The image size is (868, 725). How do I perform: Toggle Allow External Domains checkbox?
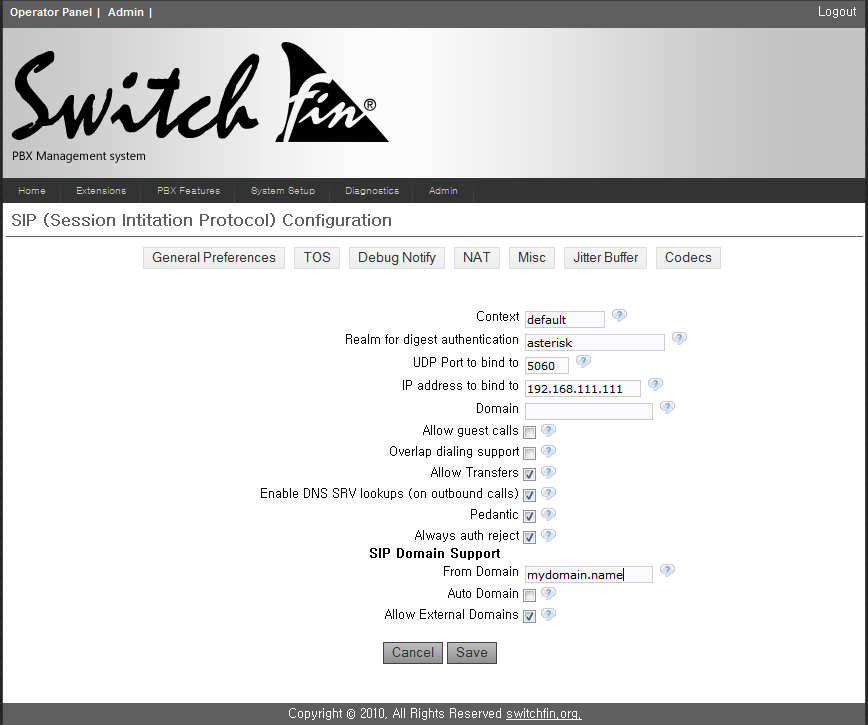click(530, 617)
